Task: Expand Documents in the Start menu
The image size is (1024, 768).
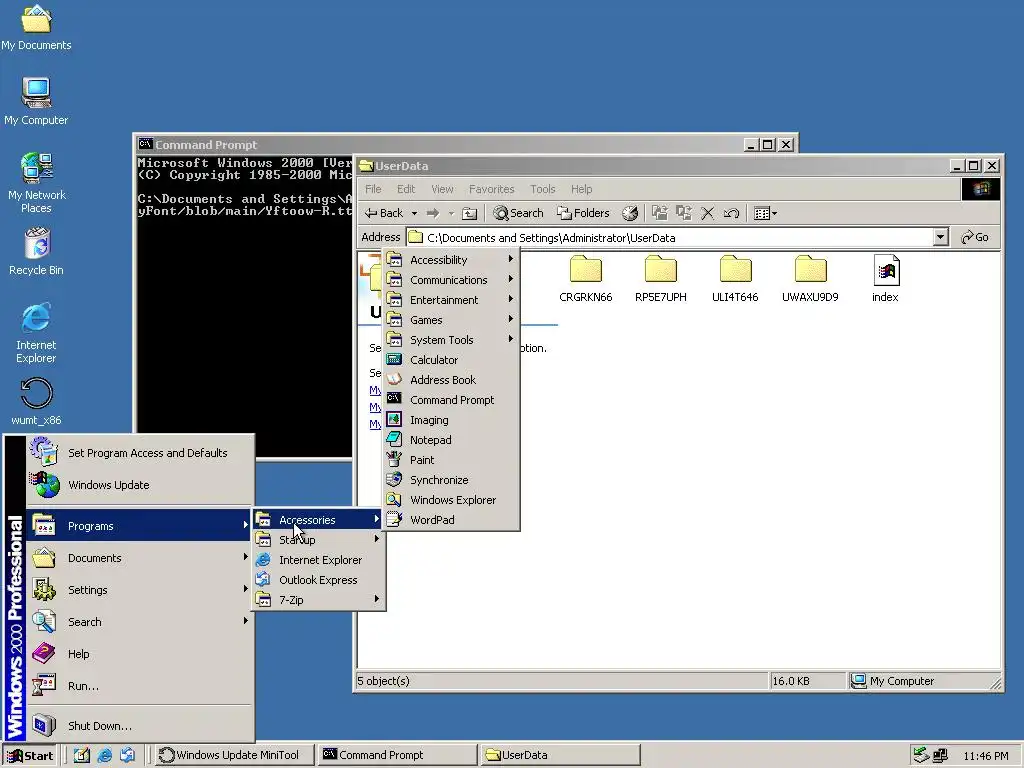Action: click(x=140, y=558)
